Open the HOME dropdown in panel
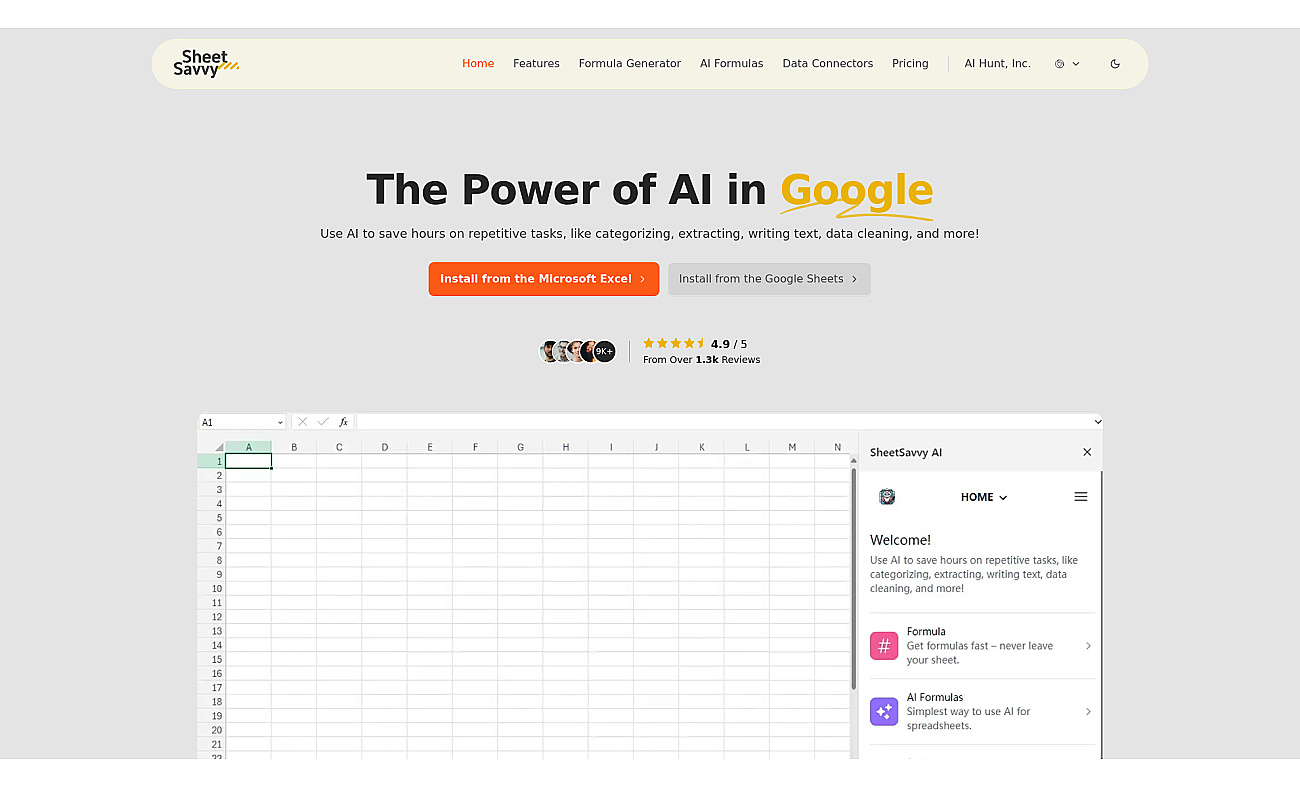Screen dimensions: 1300x788 click(x=984, y=497)
